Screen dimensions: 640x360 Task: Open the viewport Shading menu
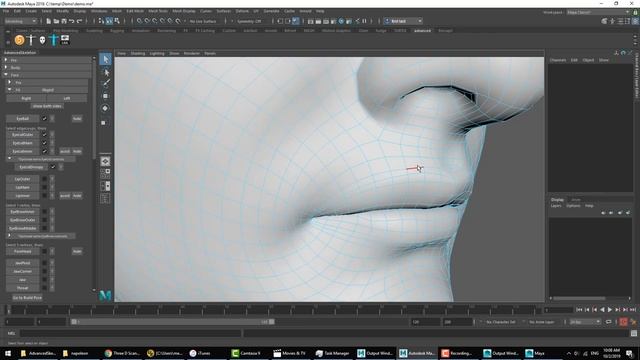coord(138,53)
